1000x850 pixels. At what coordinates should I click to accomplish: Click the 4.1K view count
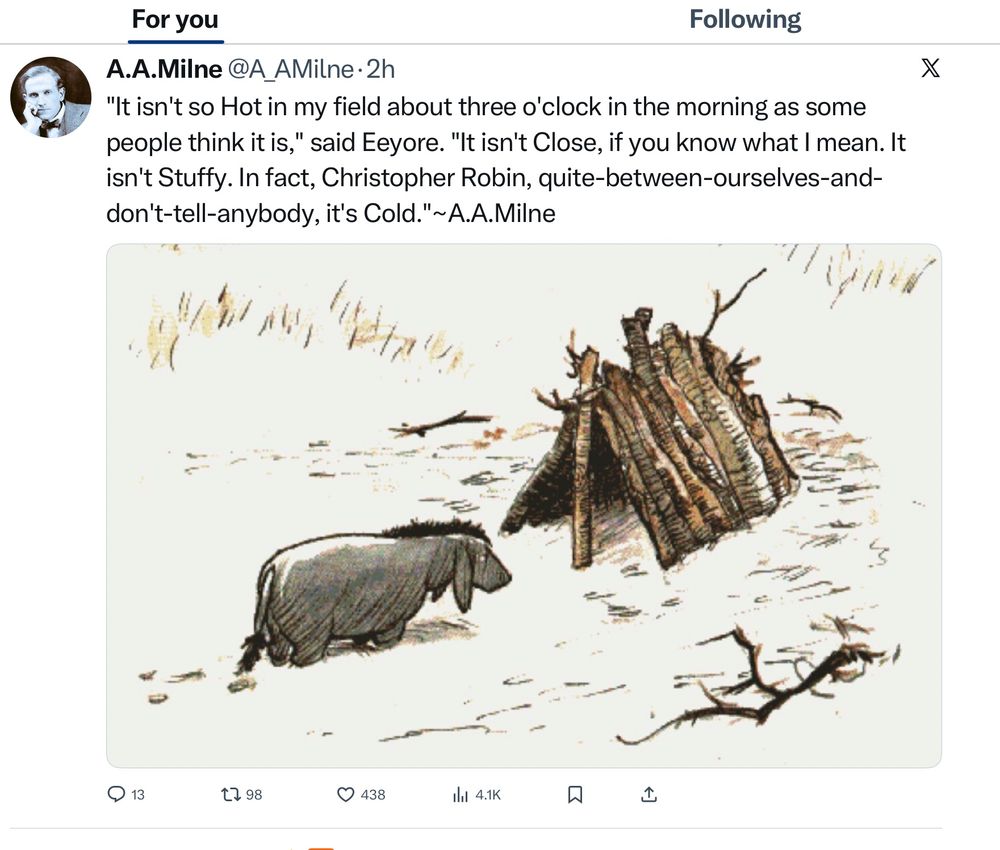[x=487, y=795]
